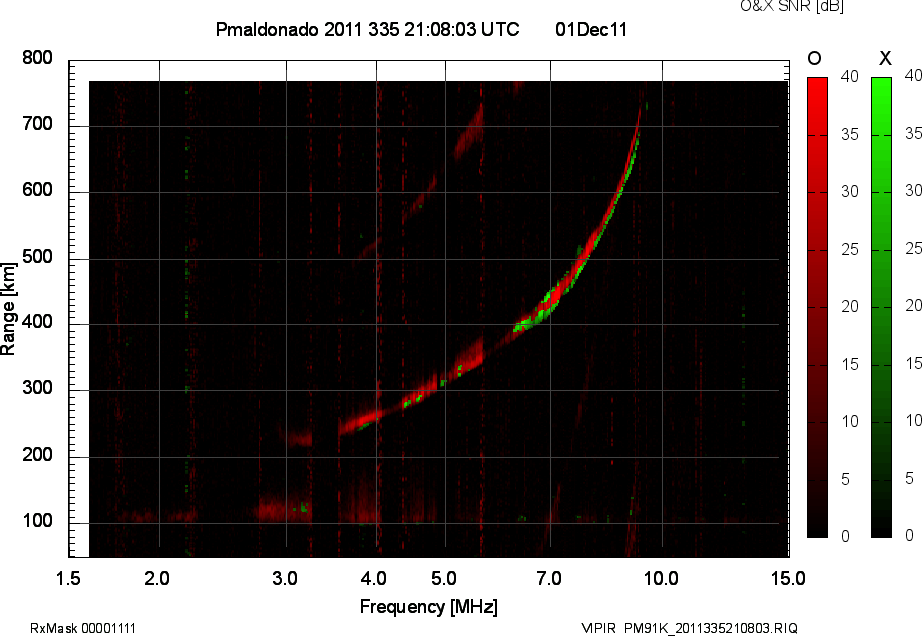Click the 100 range tick label
Image resolution: width=922 pixels, height=636 pixels.
tap(37, 521)
